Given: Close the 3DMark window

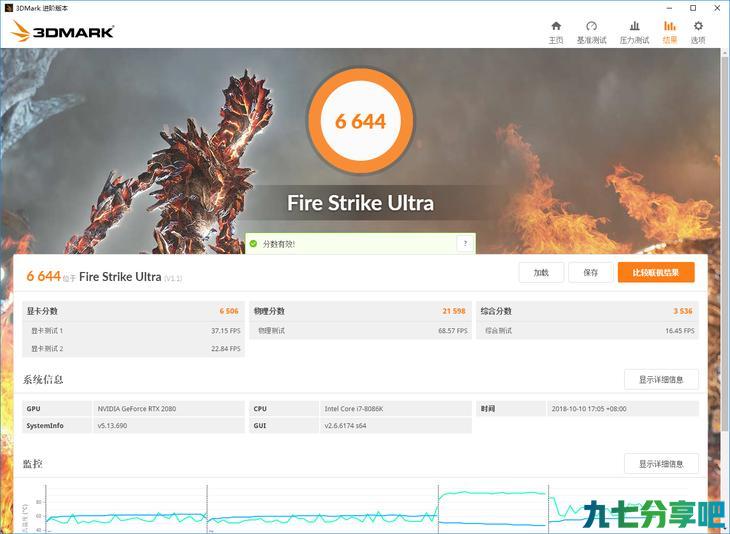Looking at the screenshot, I should 717,8.
